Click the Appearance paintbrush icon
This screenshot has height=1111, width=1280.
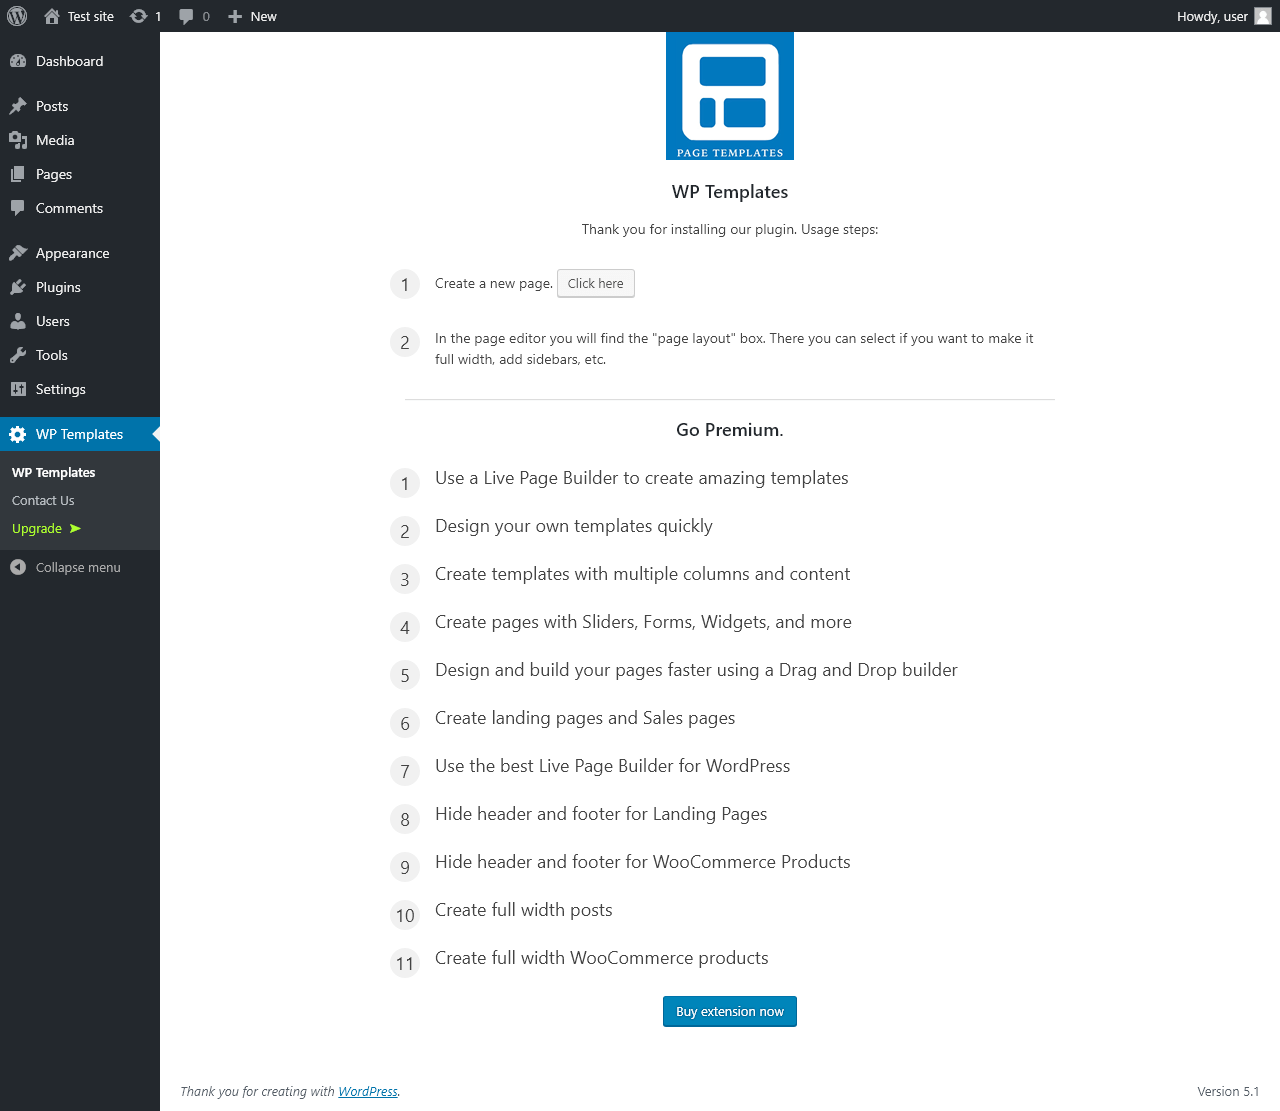pos(18,253)
